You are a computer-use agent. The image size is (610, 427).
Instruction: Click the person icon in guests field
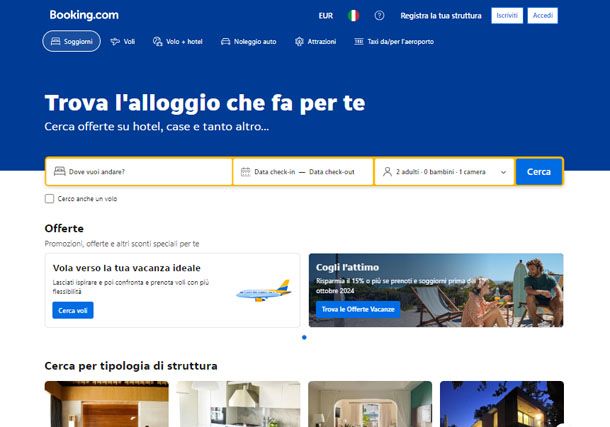tap(387, 172)
